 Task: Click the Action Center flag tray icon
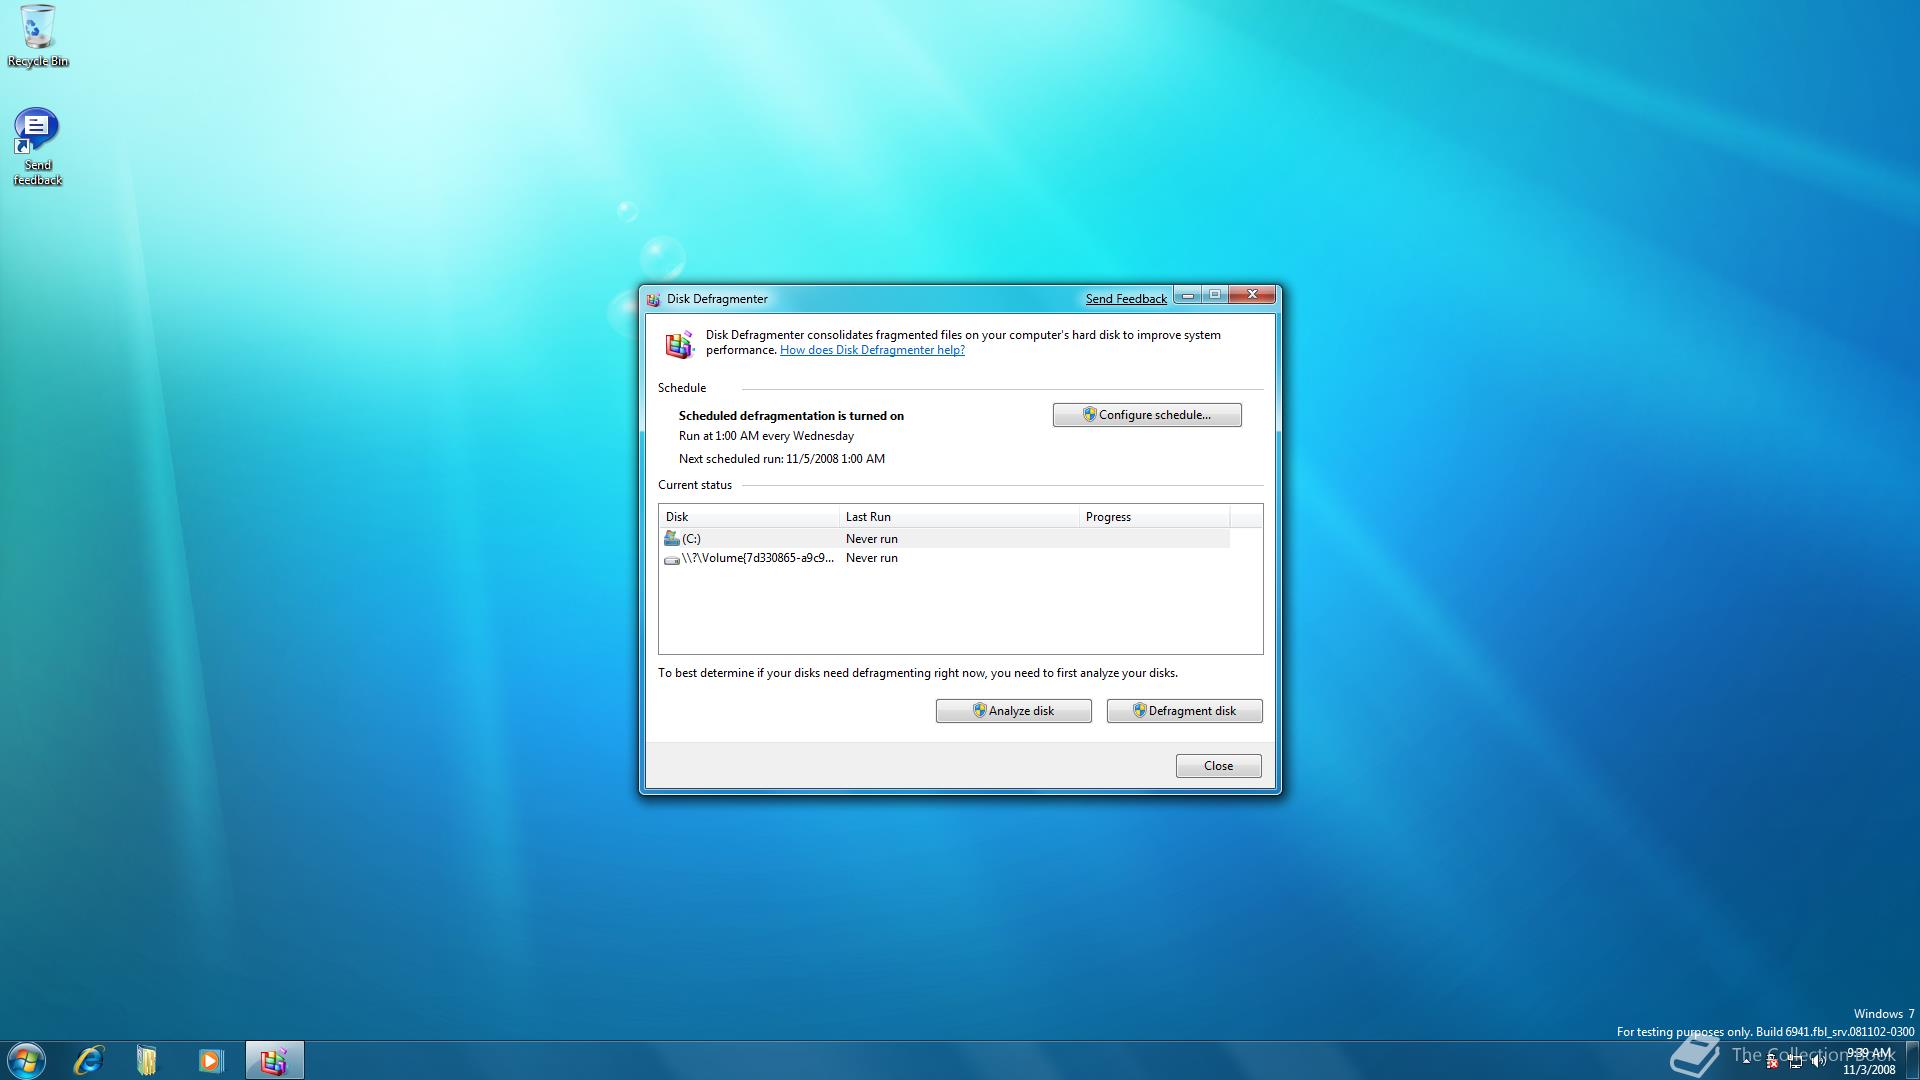click(x=1772, y=1063)
